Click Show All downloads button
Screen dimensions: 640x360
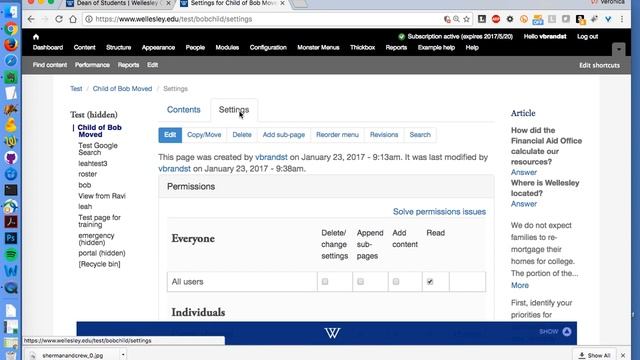pos(594,355)
